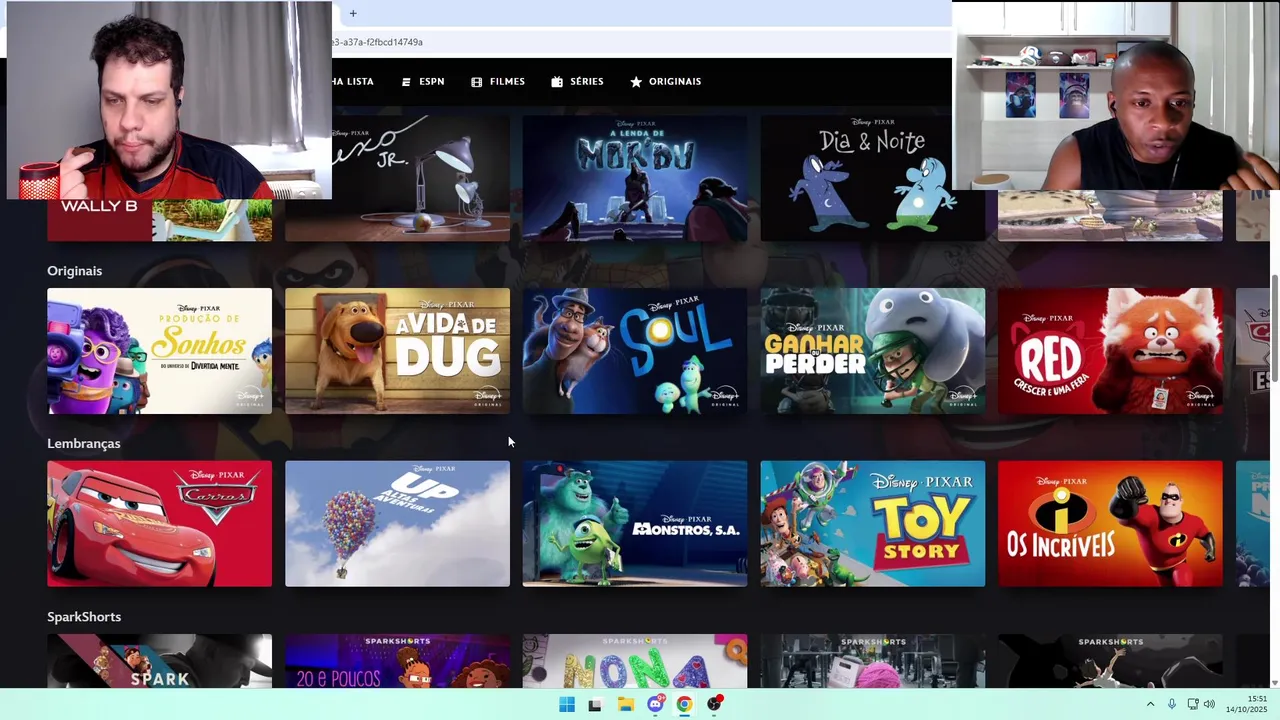Open the ESPN navigation item
The height and width of the screenshot is (720, 1280).
(x=422, y=82)
